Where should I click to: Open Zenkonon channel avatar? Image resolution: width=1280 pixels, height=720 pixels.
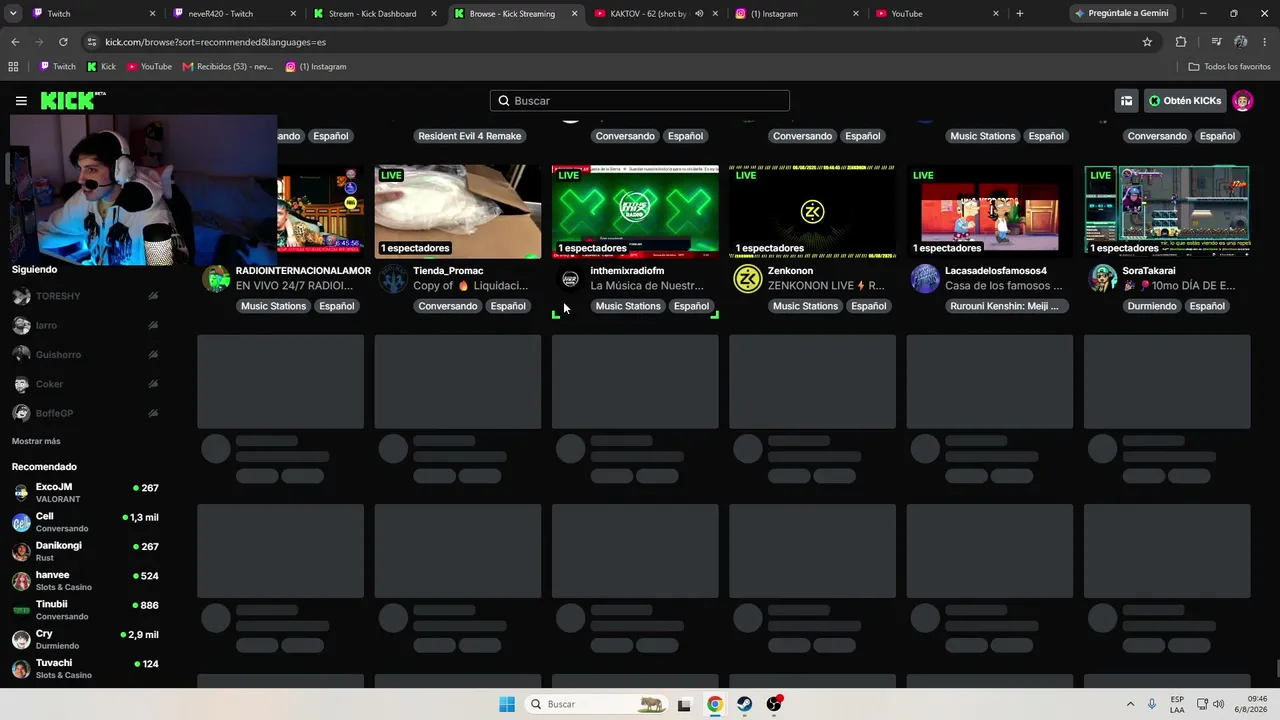click(748, 279)
